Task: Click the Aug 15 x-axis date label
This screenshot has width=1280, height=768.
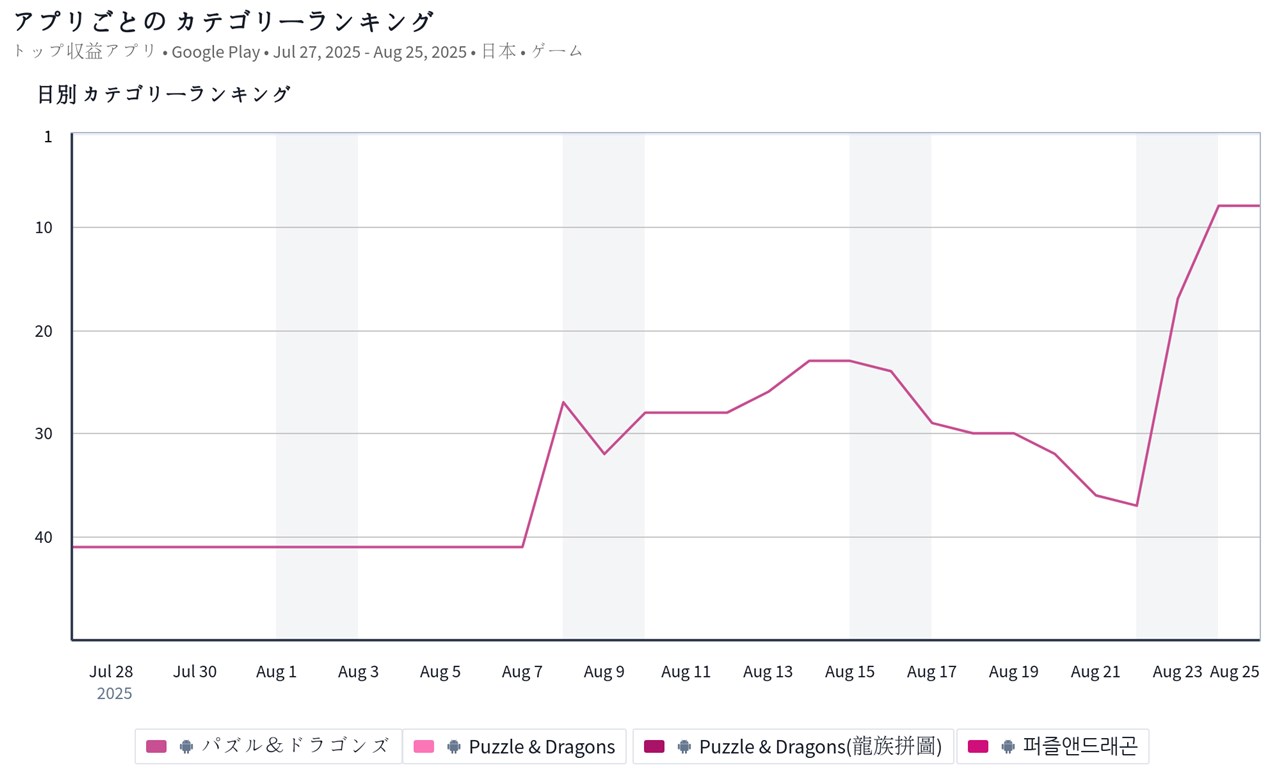Action: (850, 672)
